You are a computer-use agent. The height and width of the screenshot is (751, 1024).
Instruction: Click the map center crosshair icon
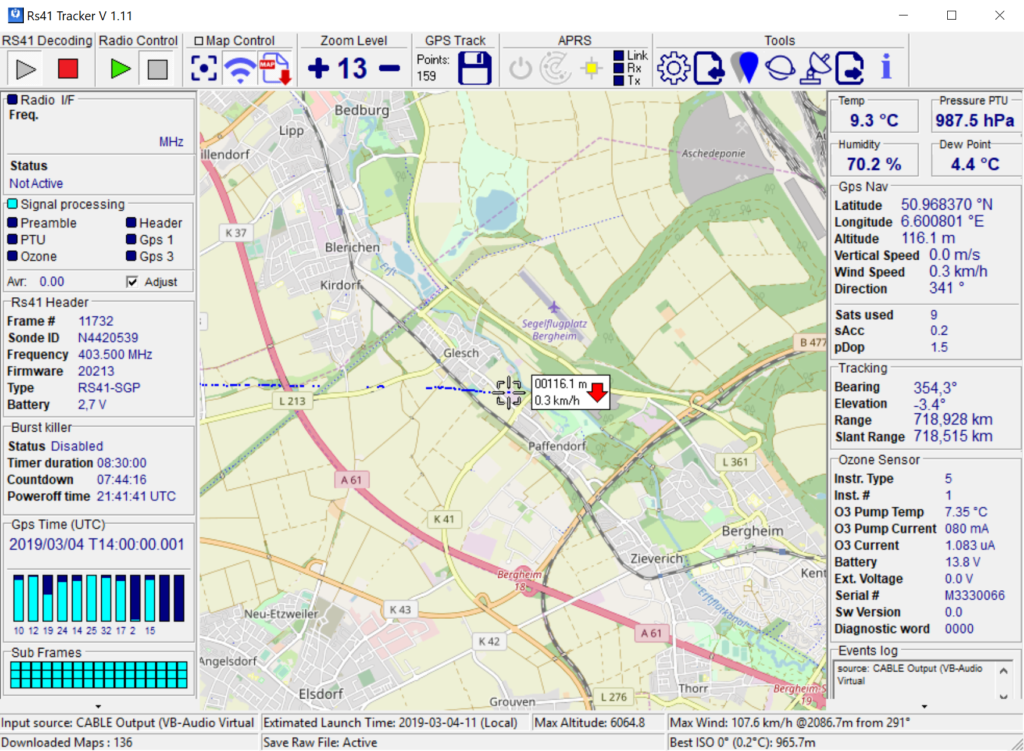click(204, 69)
